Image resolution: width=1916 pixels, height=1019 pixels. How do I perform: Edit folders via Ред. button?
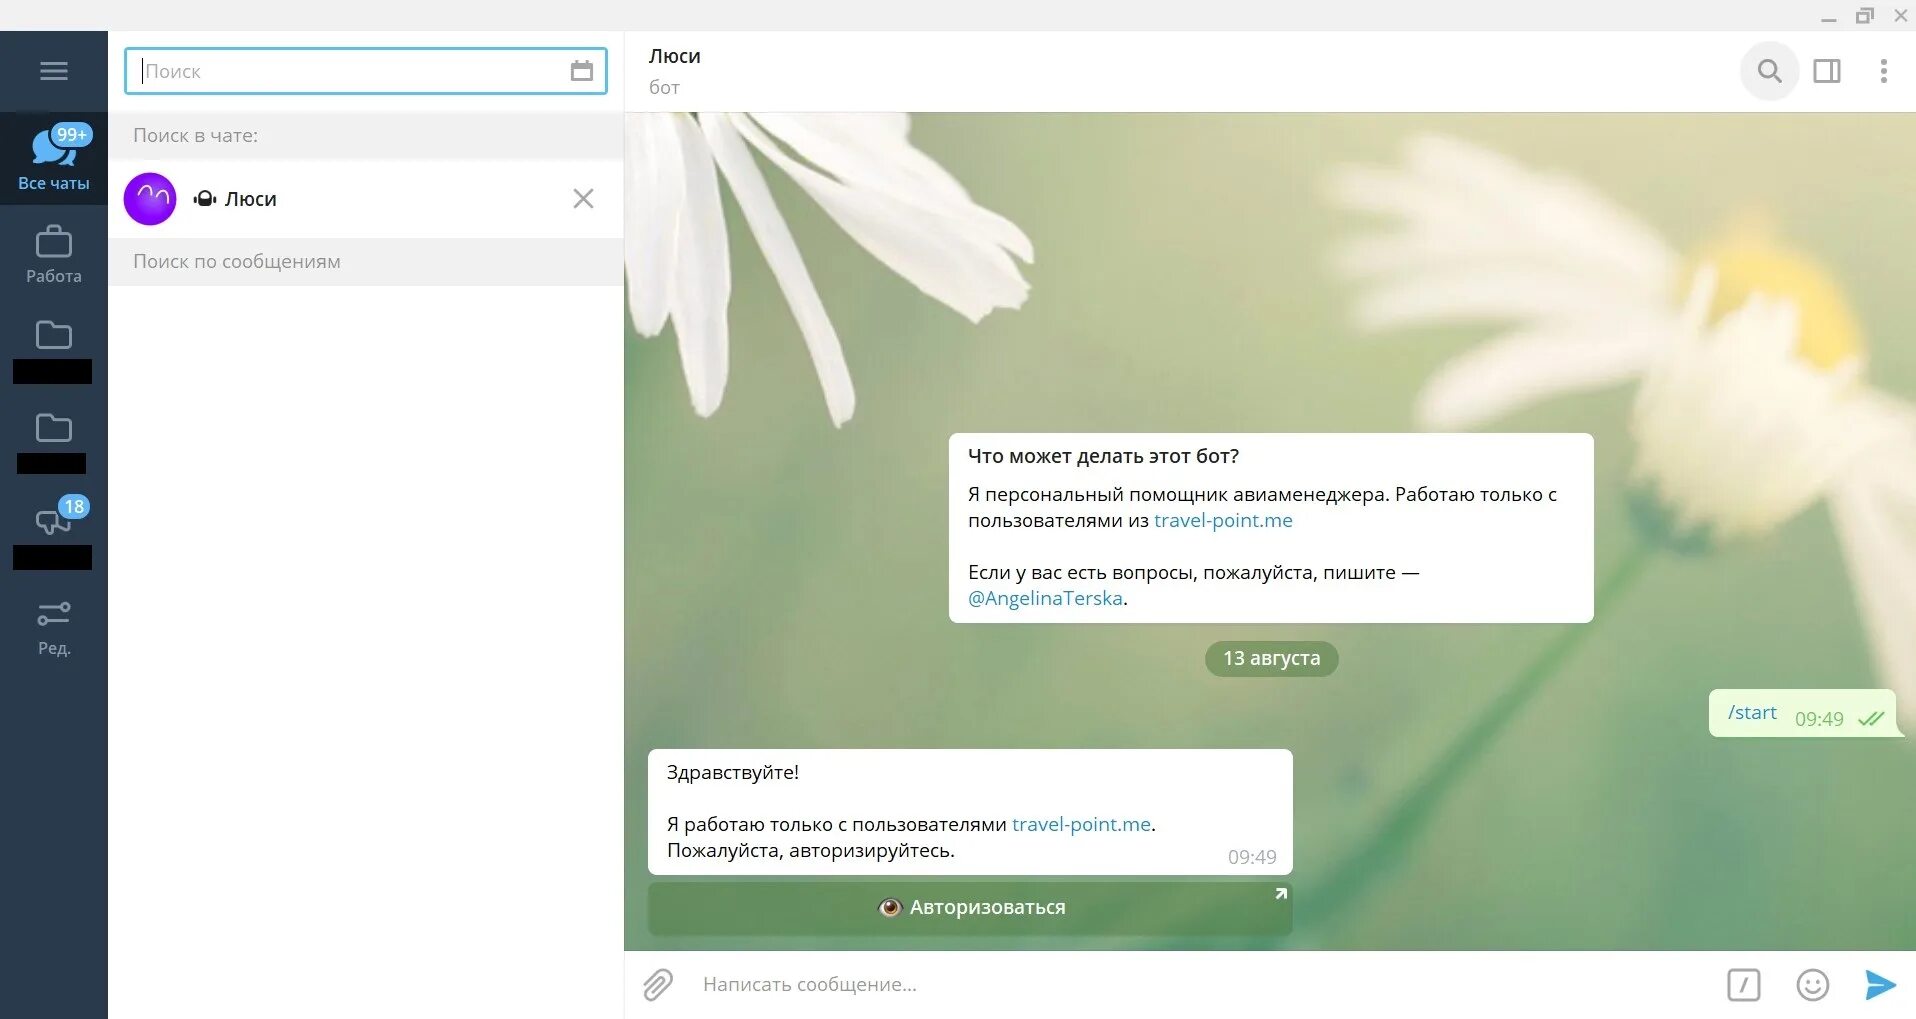pyautogui.click(x=54, y=628)
